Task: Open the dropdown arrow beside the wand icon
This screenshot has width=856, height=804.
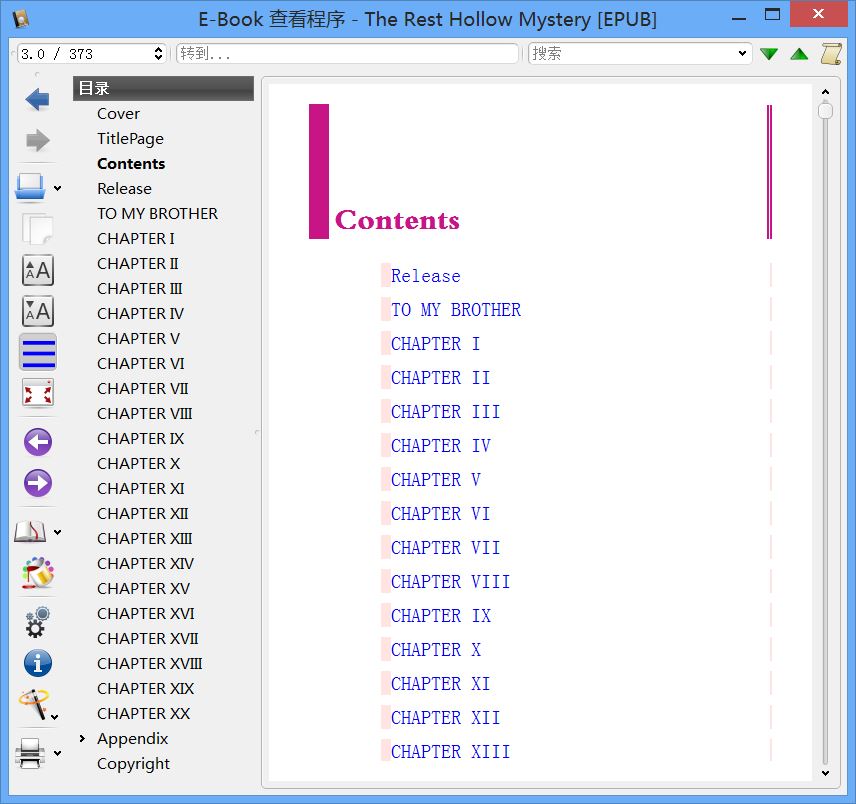Action: (x=55, y=717)
